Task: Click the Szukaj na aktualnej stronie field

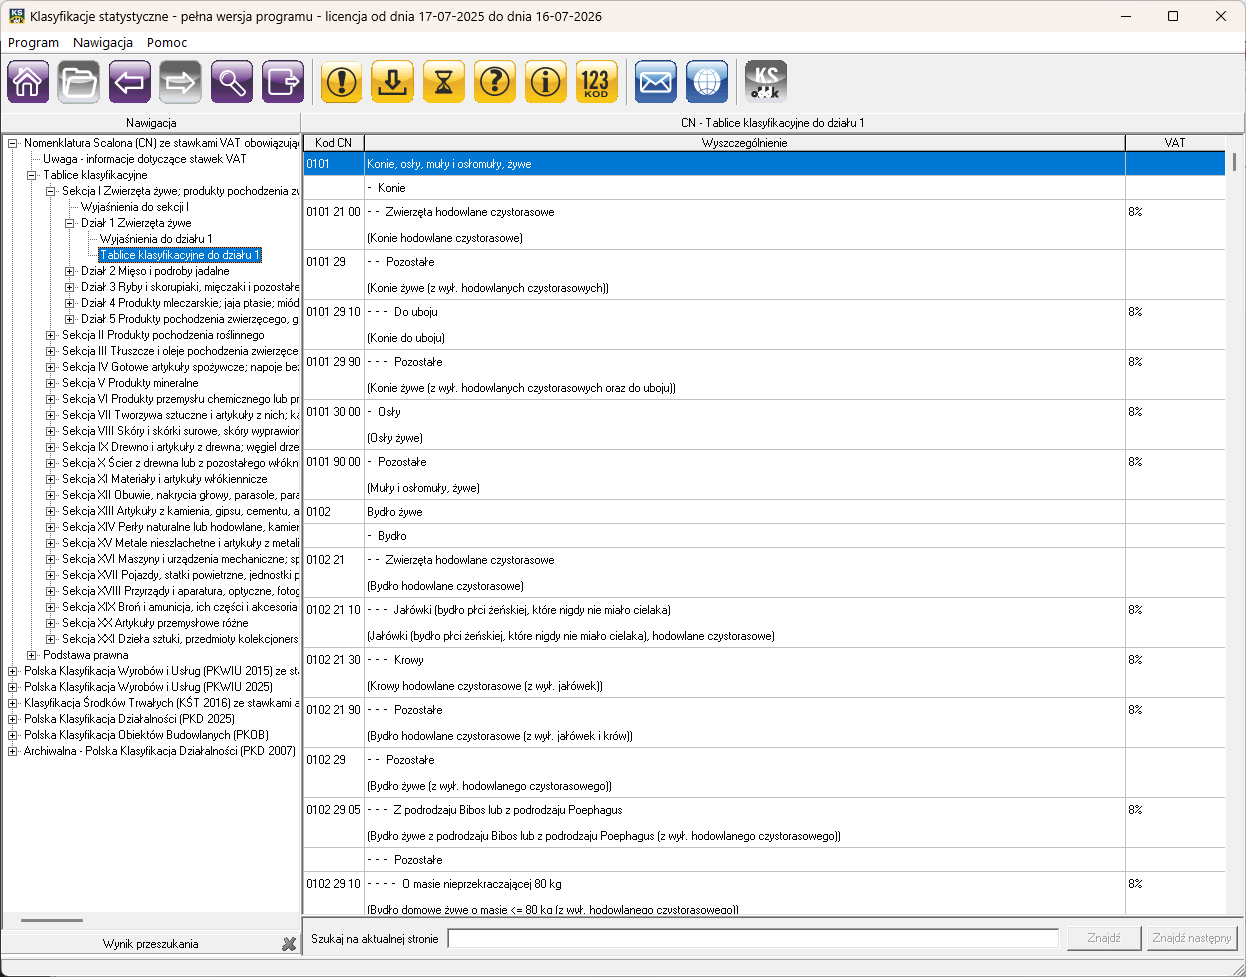Action: tap(752, 939)
